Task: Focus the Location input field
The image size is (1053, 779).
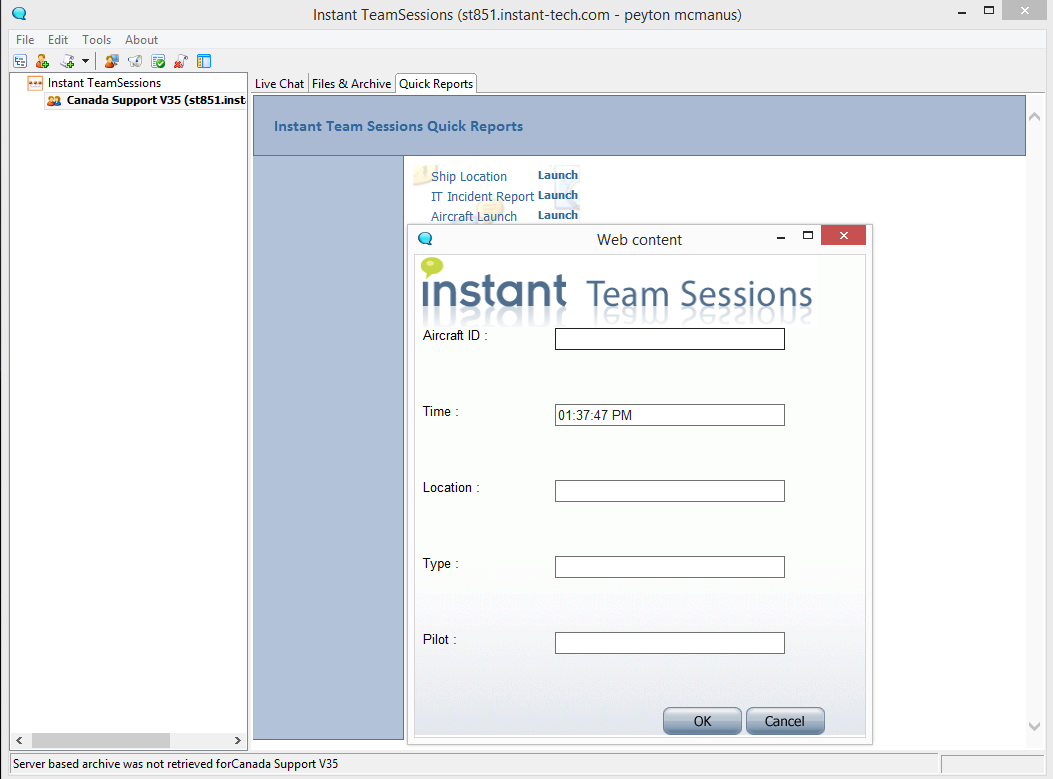Action: click(670, 491)
